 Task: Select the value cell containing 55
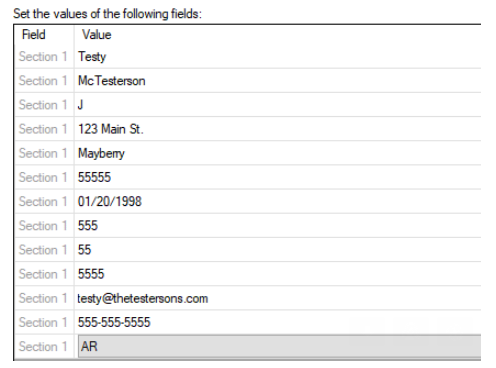[x=278, y=250]
